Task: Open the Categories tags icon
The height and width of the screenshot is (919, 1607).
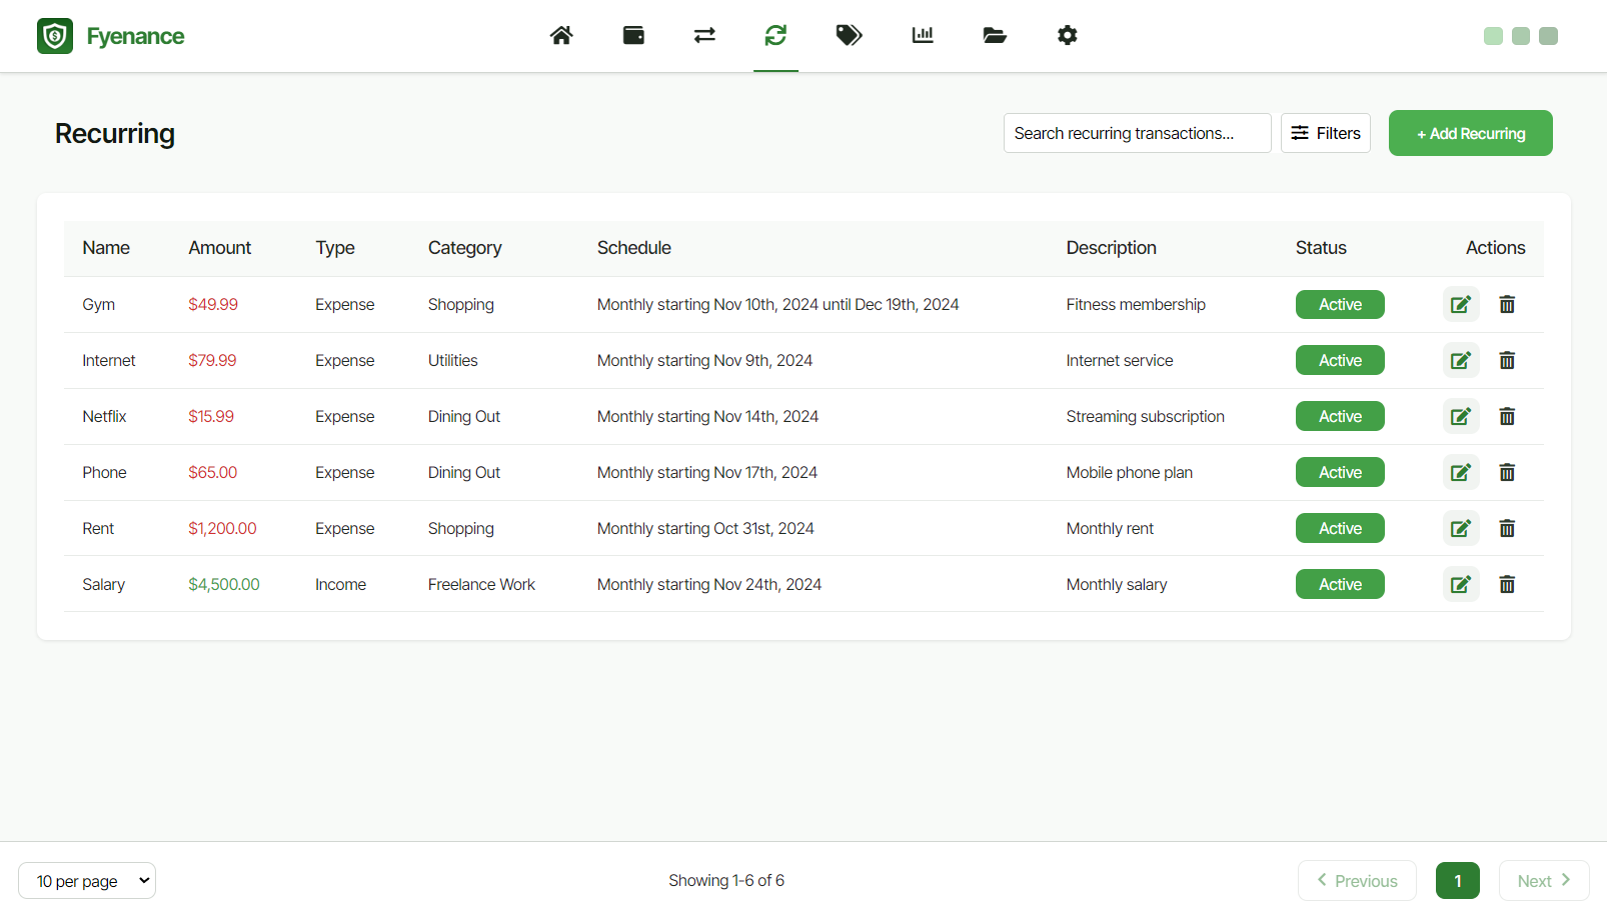Action: [848, 35]
